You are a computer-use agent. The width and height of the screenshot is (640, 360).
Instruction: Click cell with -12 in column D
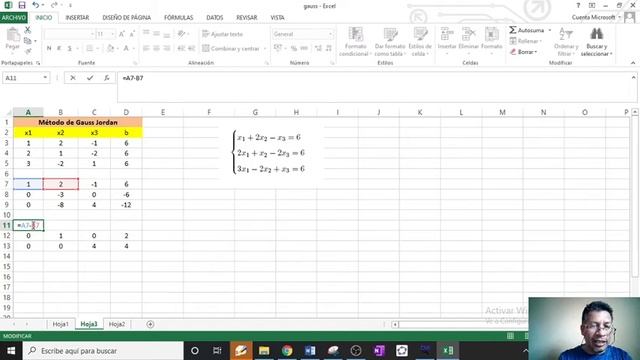126,205
